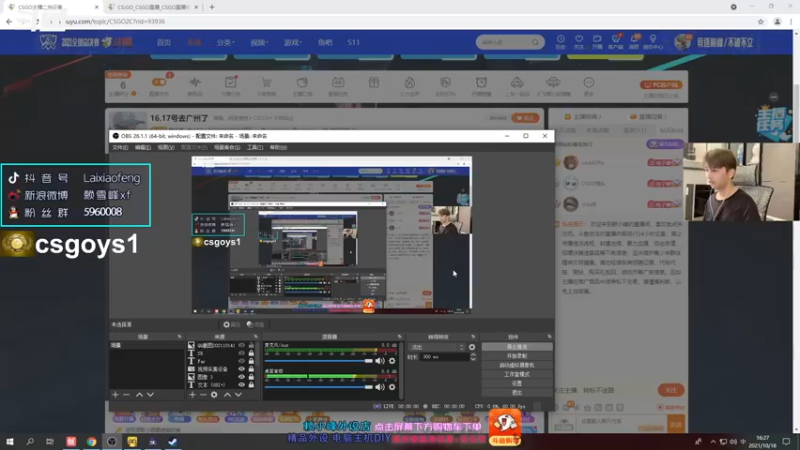The width and height of the screenshot is (800, 450).
Task: Open history clock icon in Douyu header
Action: point(560,41)
